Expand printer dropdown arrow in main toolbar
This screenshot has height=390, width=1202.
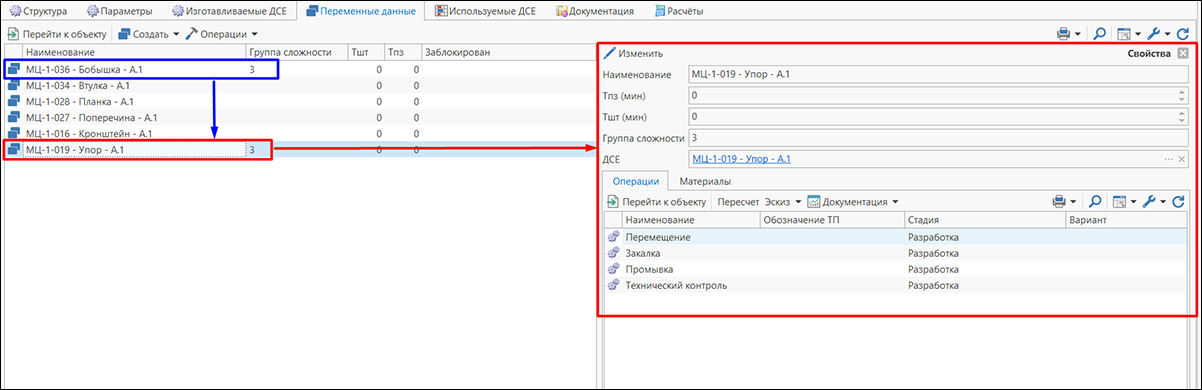(1078, 34)
